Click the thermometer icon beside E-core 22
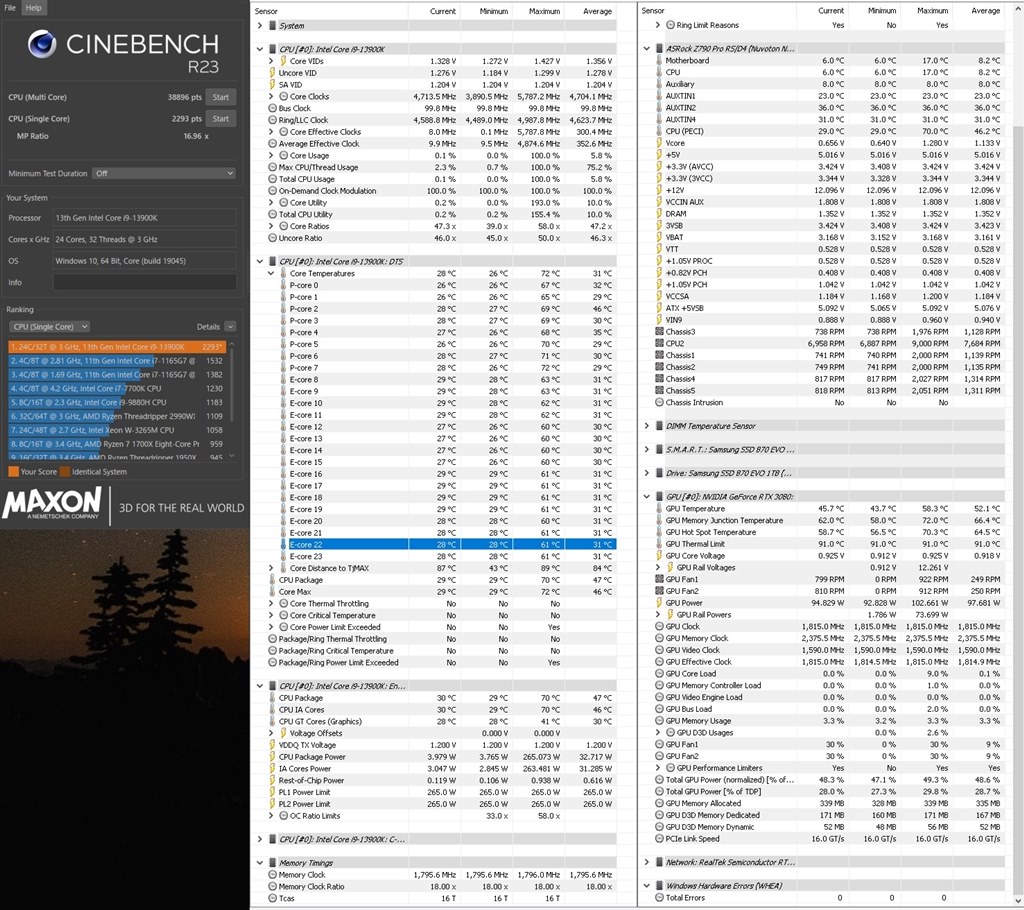 [283, 545]
